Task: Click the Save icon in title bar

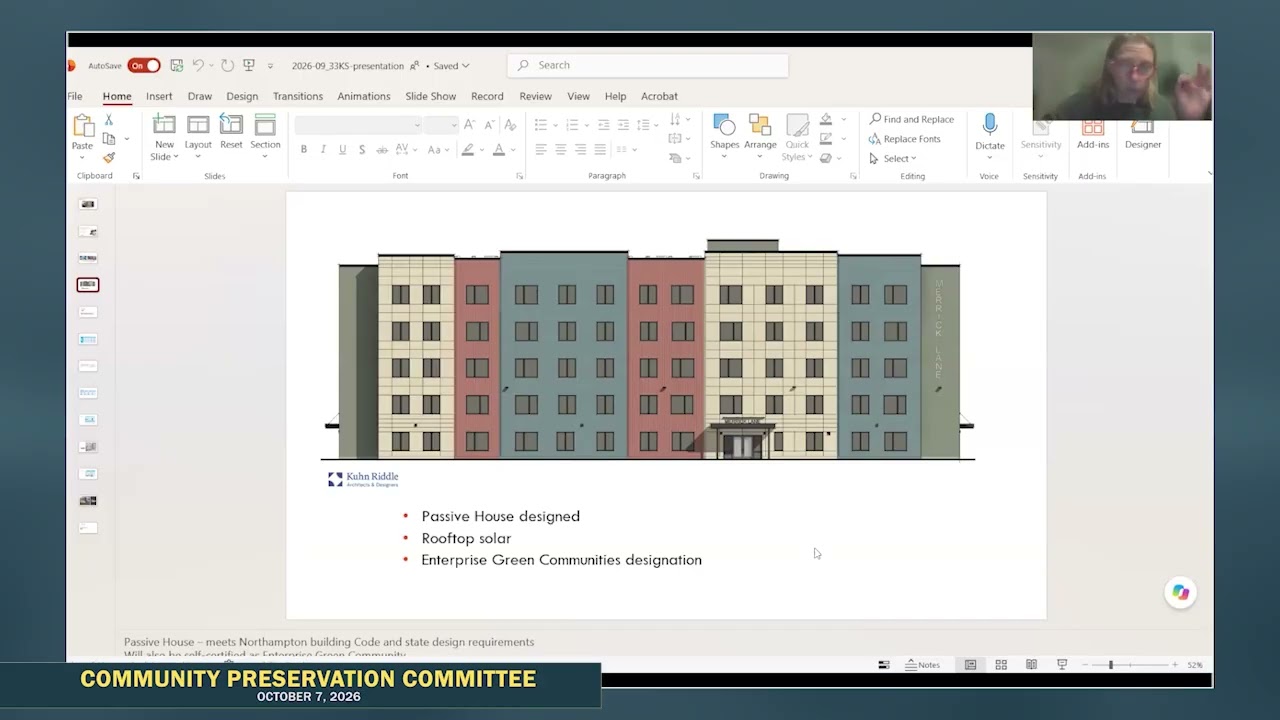Action: 176,65
